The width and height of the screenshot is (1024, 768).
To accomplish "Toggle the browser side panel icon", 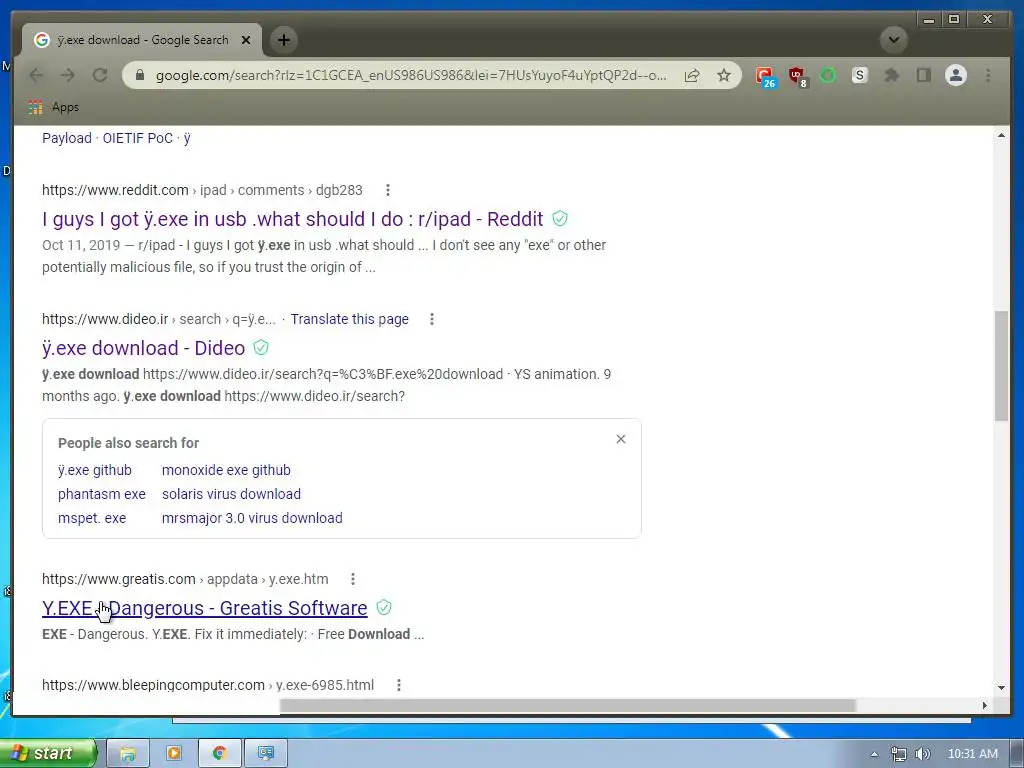I will pyautogui.click(x=923, y=76).
